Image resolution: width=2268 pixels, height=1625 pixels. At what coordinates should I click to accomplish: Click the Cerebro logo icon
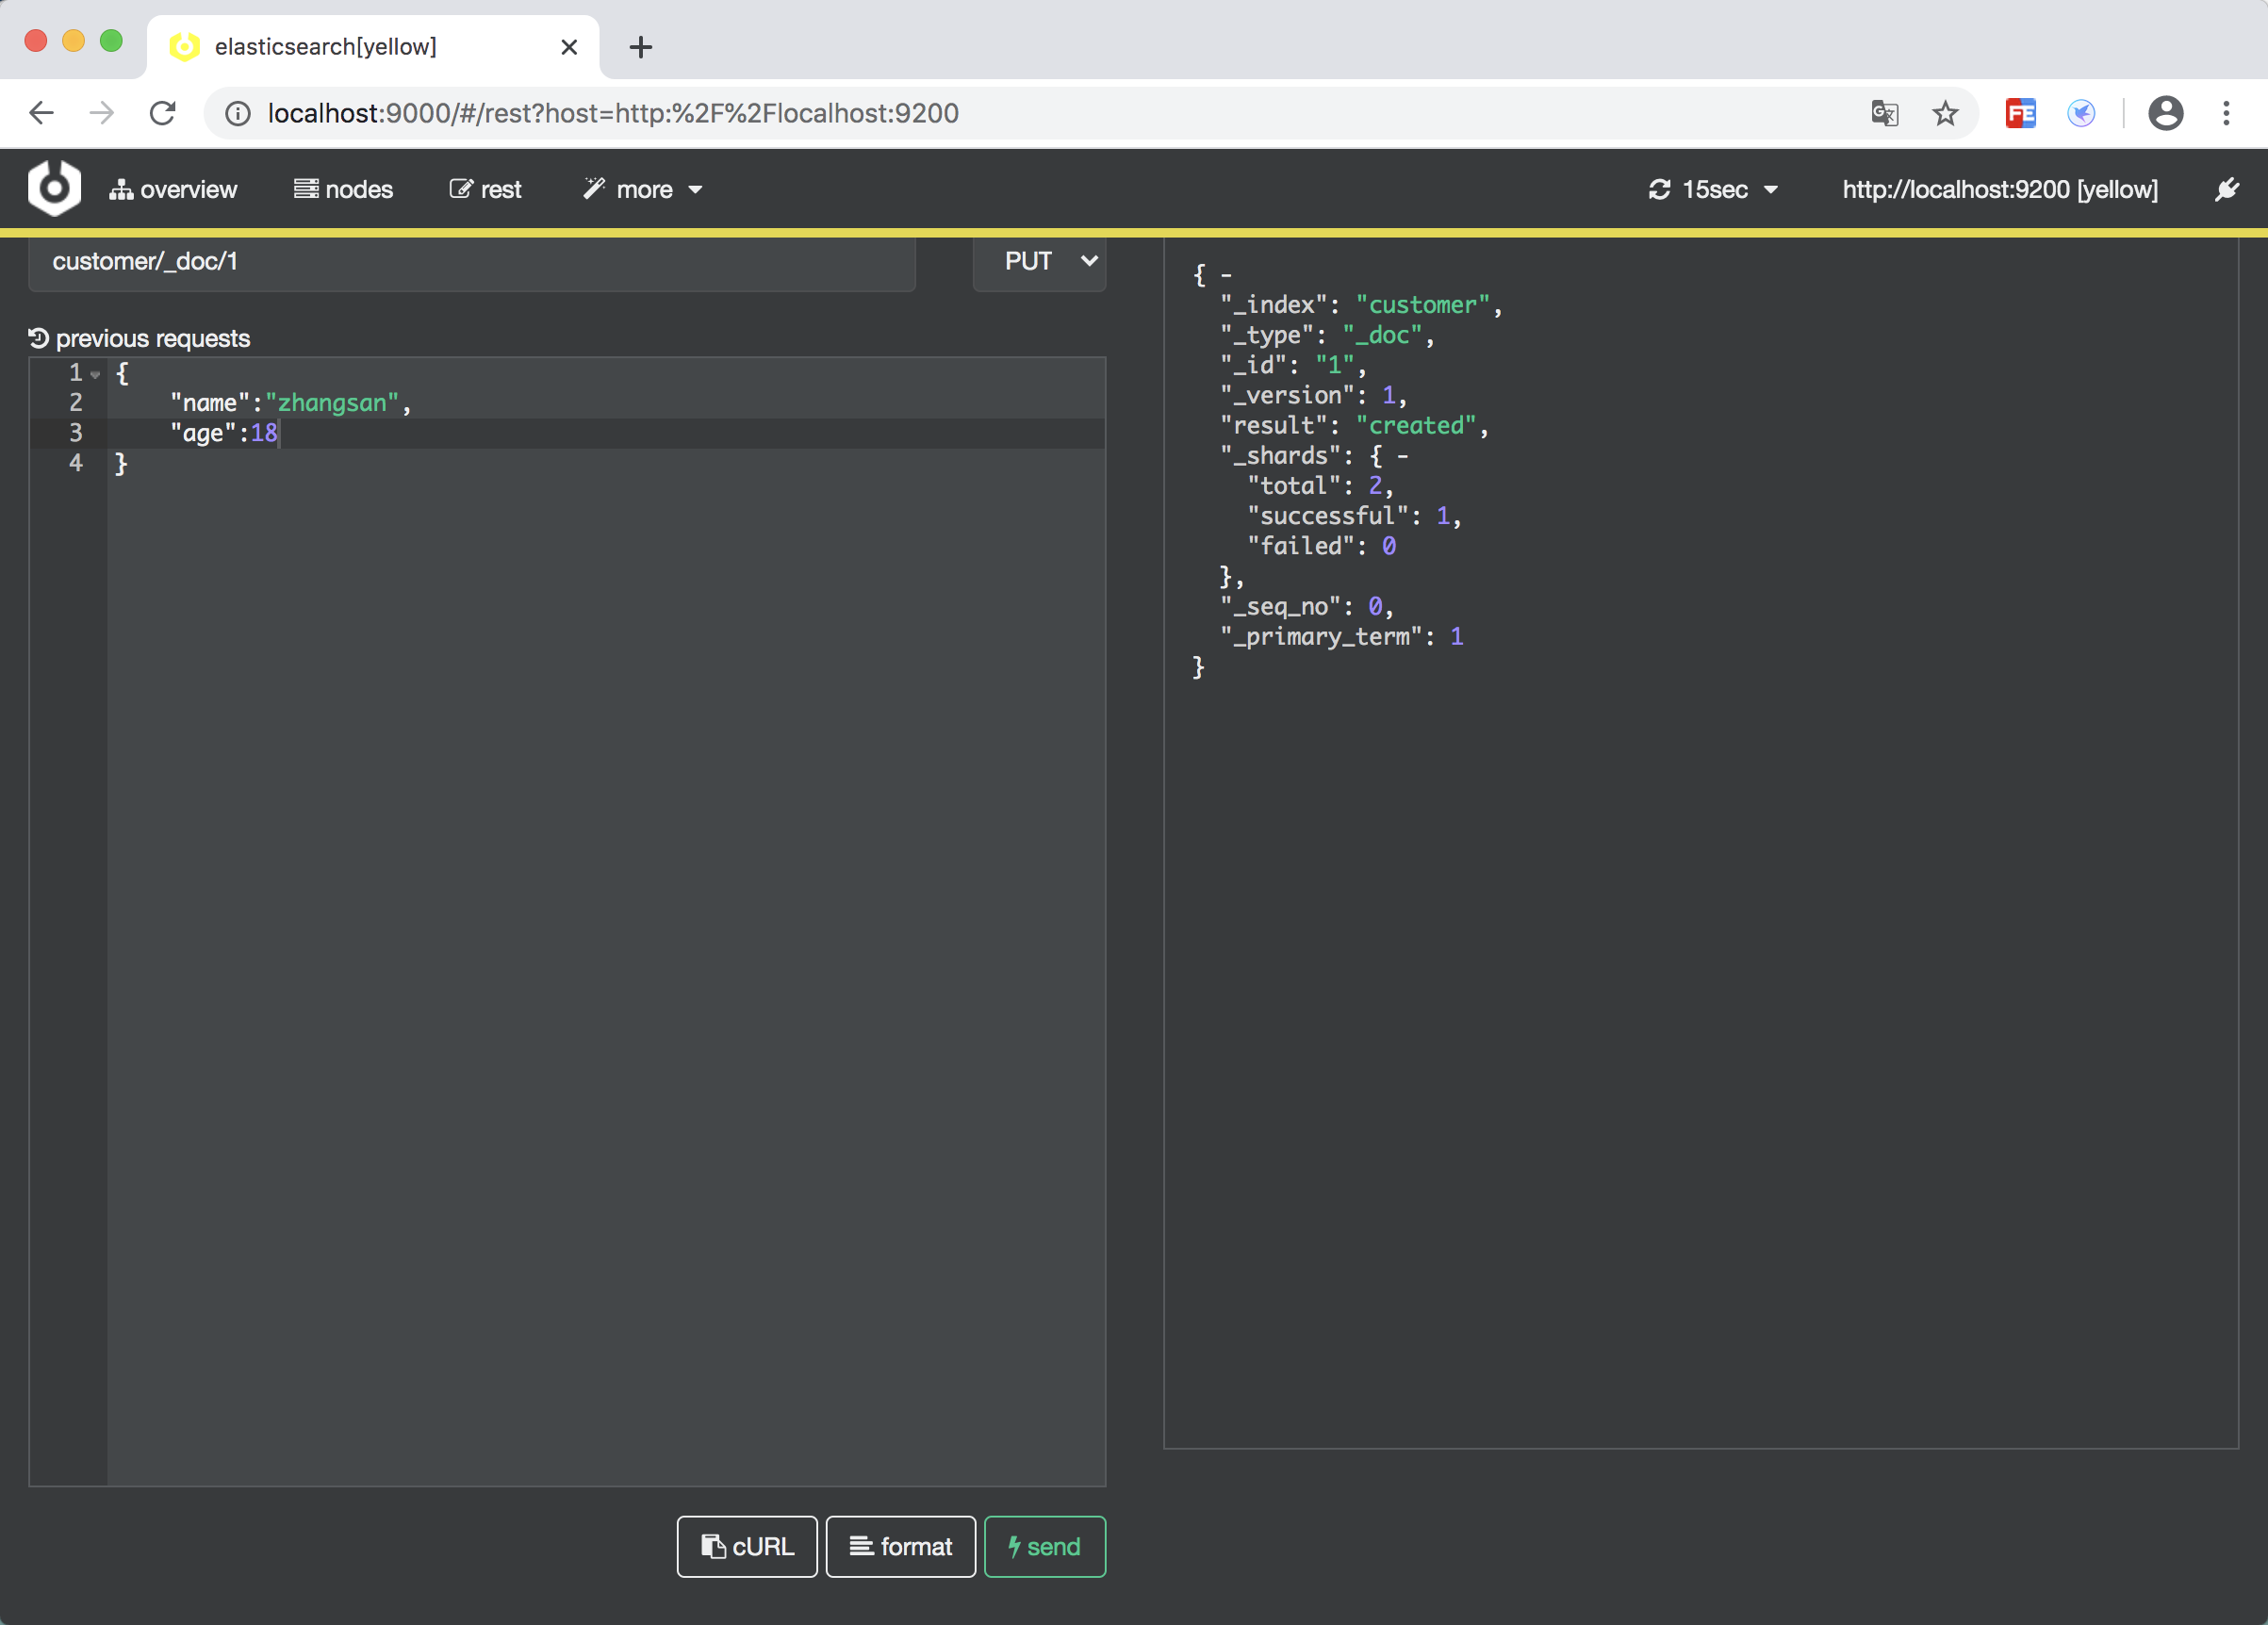pyautogui.click(x=54, y=188)
